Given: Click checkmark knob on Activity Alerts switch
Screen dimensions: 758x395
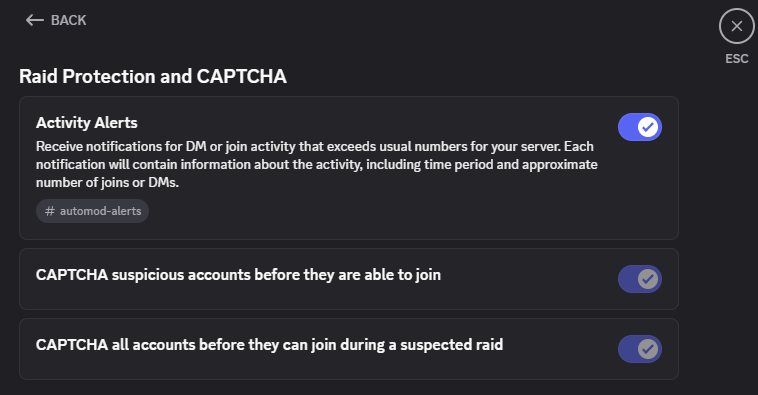Looking at the screenshot, I should click(648, 127).
